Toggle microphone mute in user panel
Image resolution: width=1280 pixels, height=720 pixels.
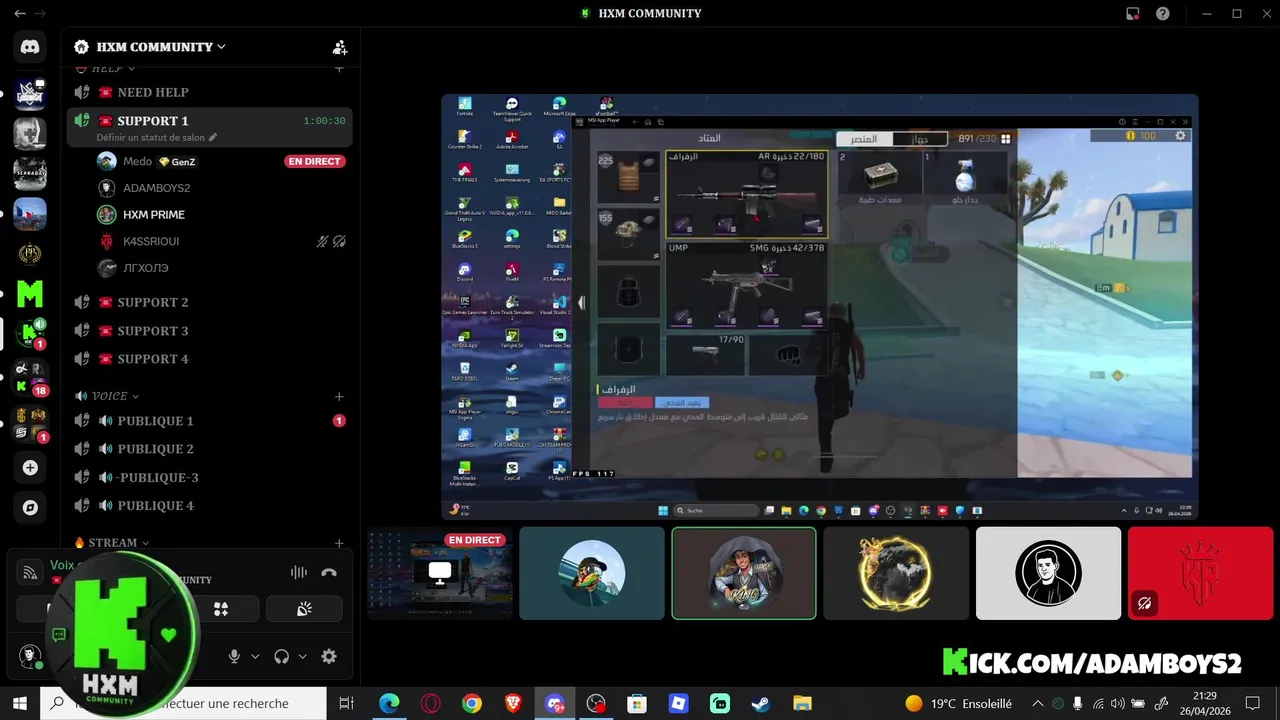234,657
